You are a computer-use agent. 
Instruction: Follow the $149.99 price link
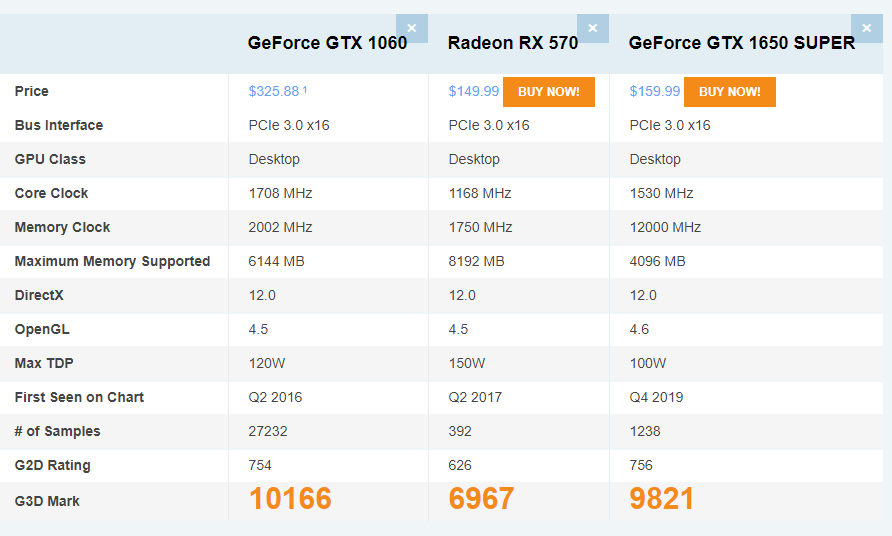pyautogui.click(x=474, y=91)
